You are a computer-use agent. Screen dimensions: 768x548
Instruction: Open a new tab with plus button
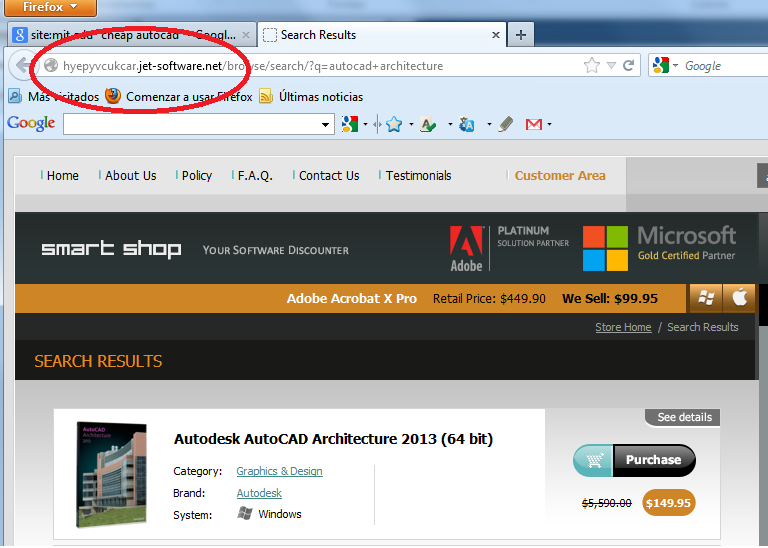click(x=521, y=35)
